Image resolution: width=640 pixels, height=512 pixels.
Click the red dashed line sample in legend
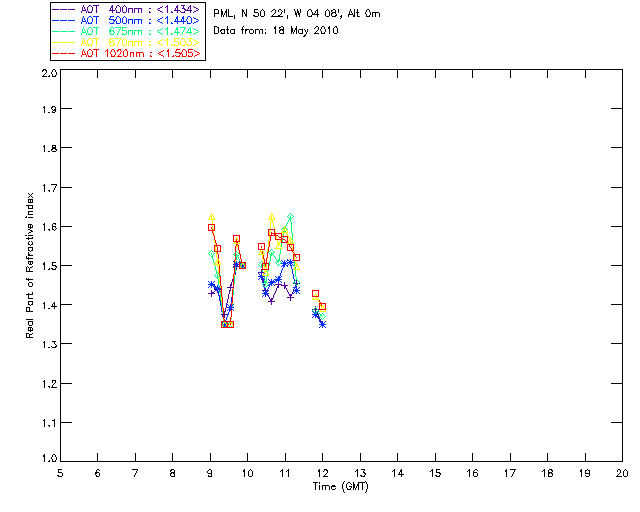(64, 53)
